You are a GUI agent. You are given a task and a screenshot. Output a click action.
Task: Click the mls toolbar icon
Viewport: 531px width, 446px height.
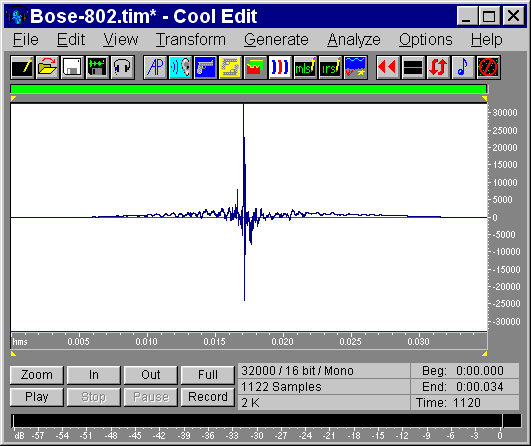click(305, 67)
